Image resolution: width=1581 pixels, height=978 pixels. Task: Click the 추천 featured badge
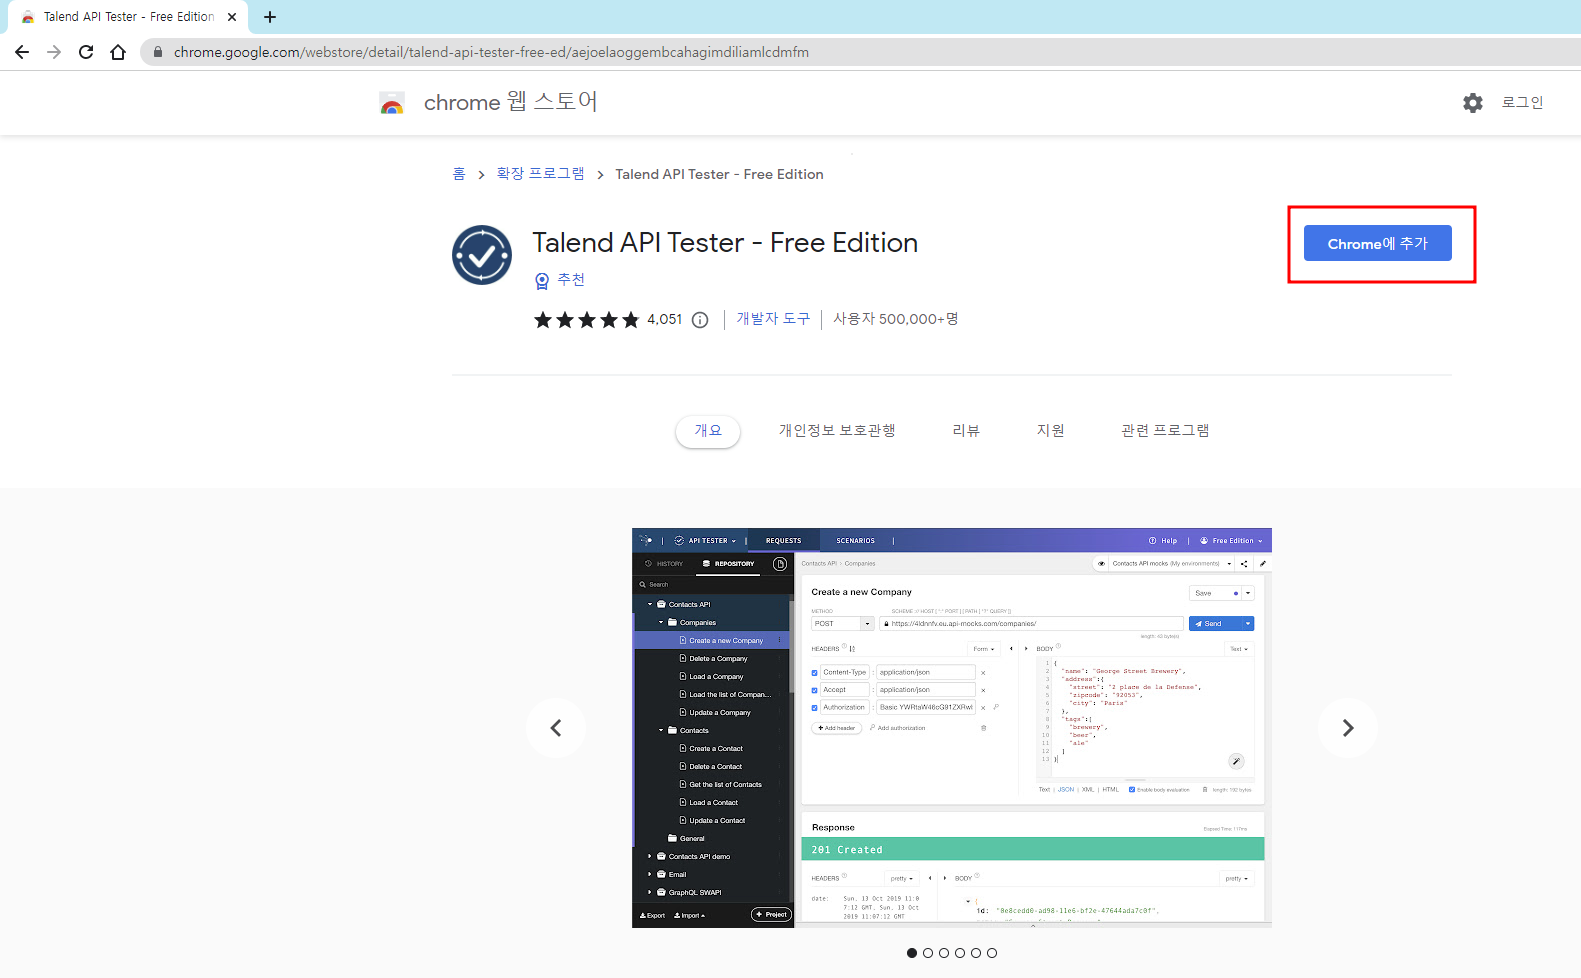560,280
